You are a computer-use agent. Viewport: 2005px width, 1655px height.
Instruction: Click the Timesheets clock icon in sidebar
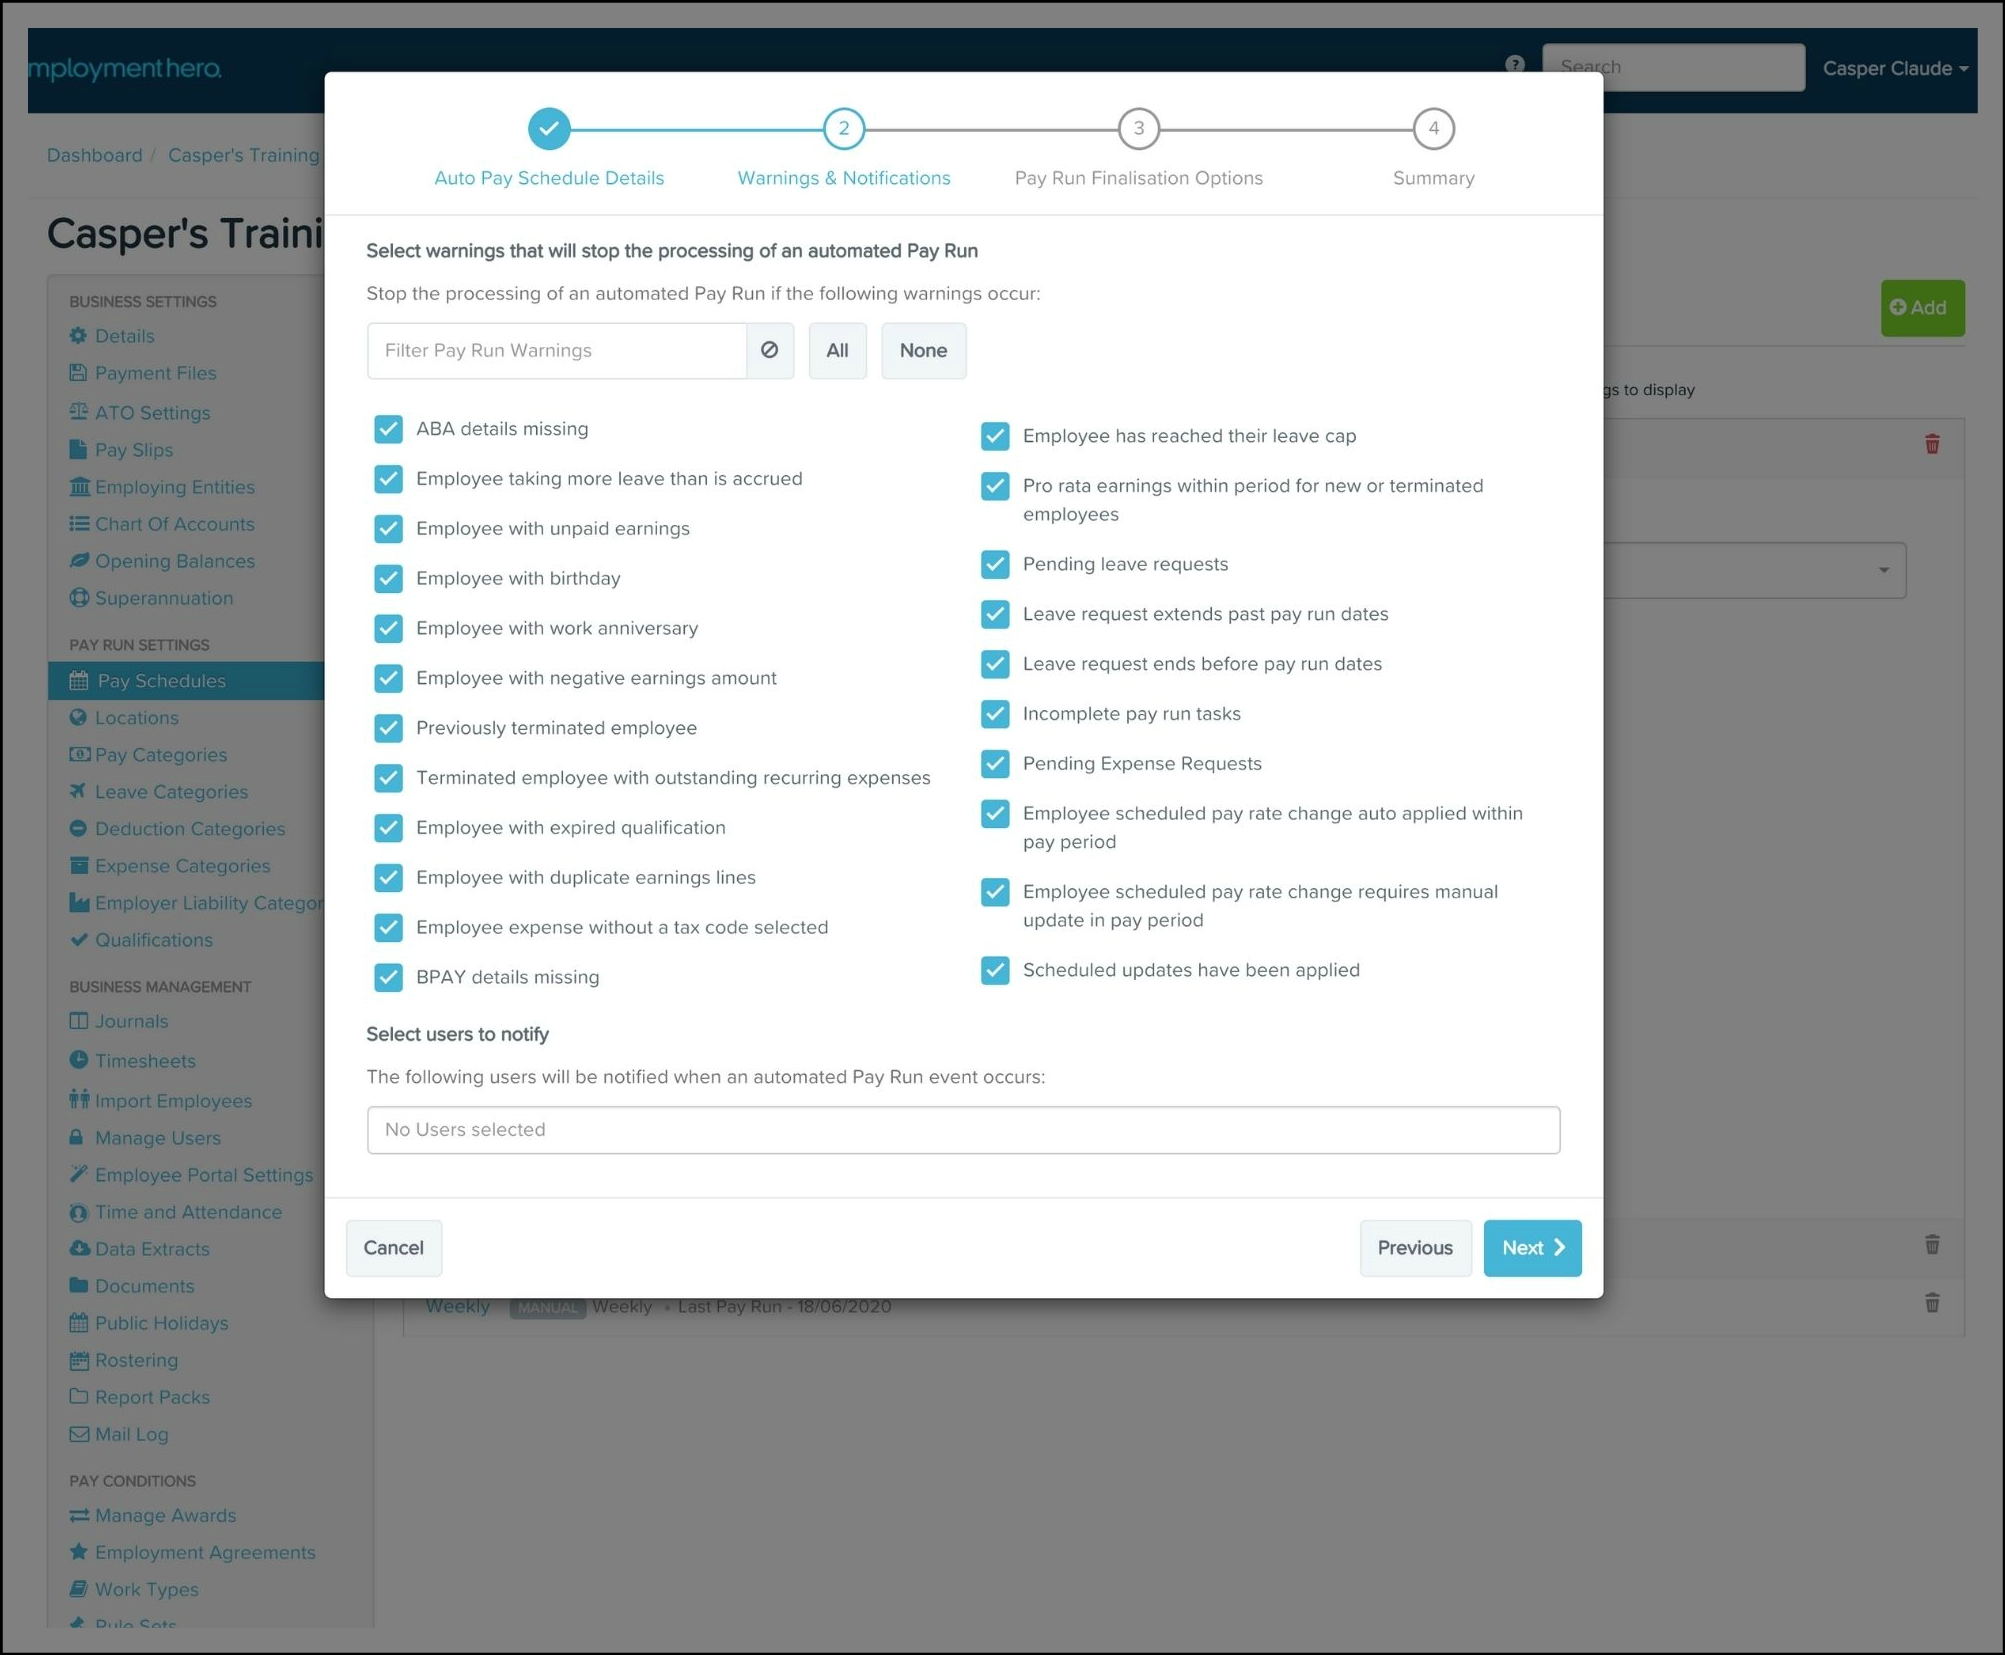click(79, 1060)
